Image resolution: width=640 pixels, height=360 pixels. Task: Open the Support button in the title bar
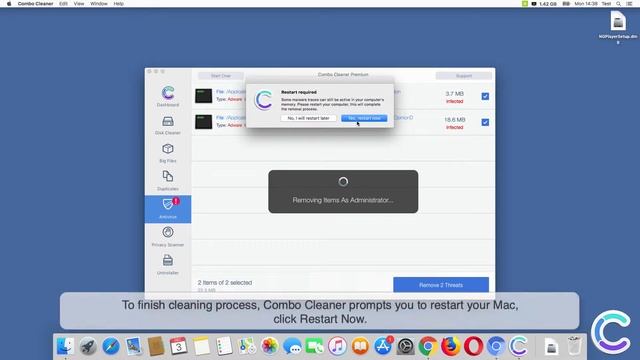pyautogui.click(x=464, y=76)
